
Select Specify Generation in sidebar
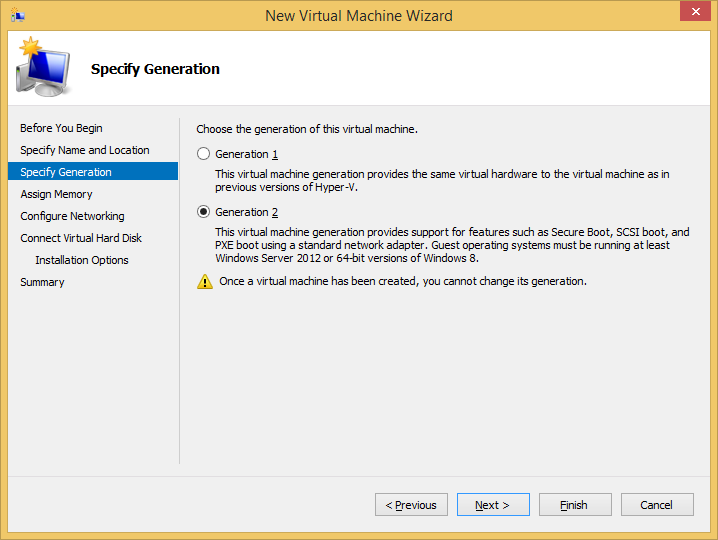coord(66,172)
